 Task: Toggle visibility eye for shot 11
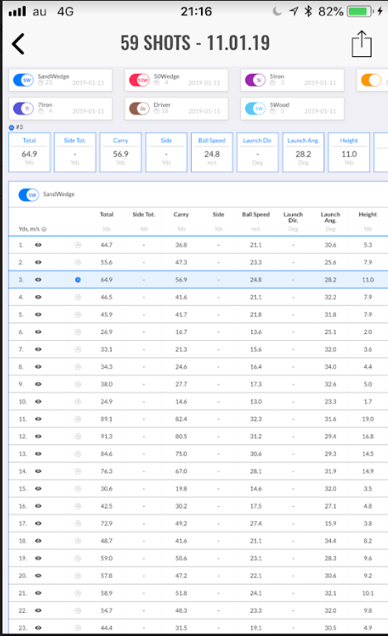coord(38,419)
